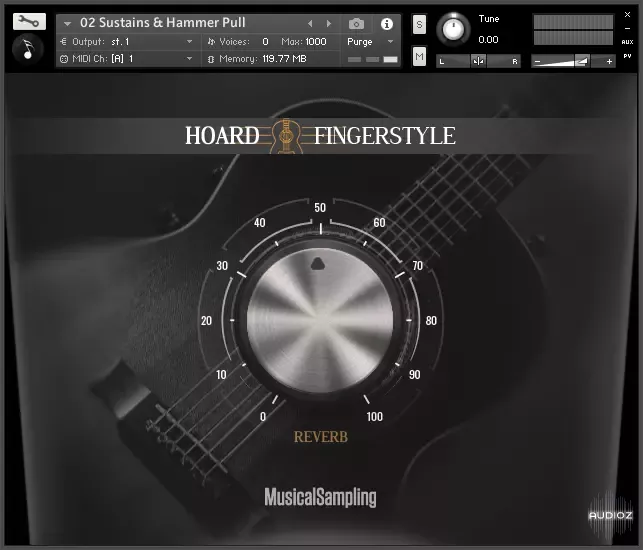Image resolution: width=643 pixels, height=550 pixels.
Task: Open the Purge menu
Action: point(370,42)
